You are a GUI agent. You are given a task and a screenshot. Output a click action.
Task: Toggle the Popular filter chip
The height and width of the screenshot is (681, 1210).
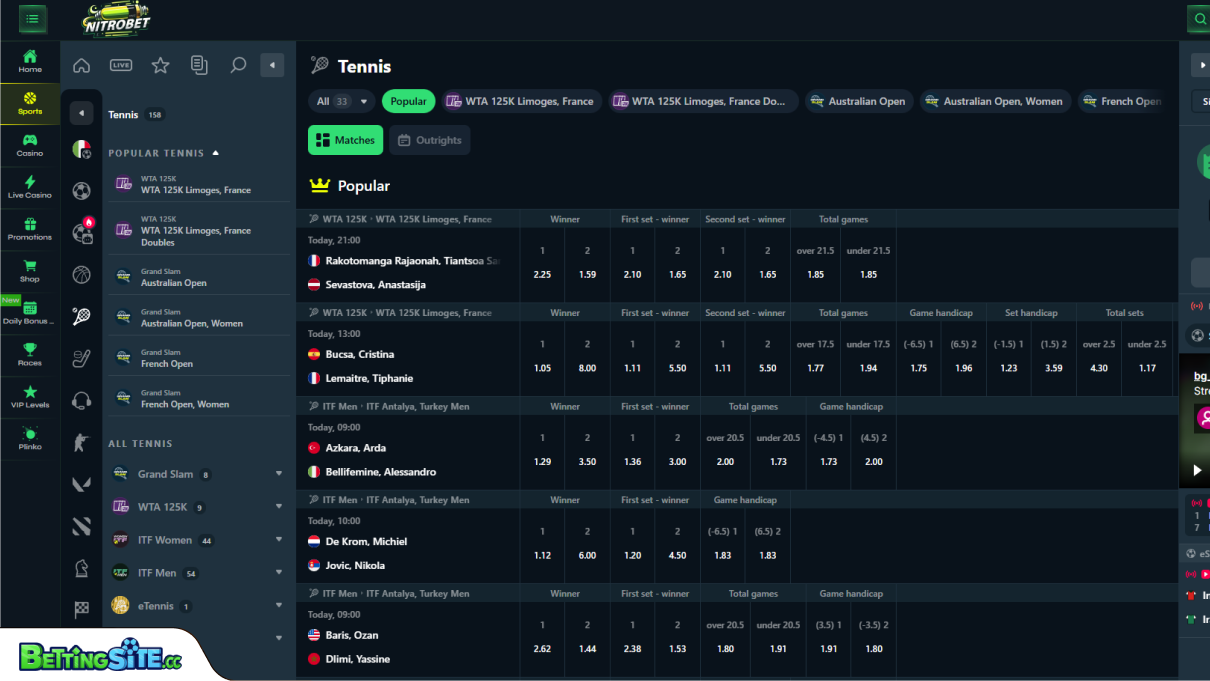point(408,101)
